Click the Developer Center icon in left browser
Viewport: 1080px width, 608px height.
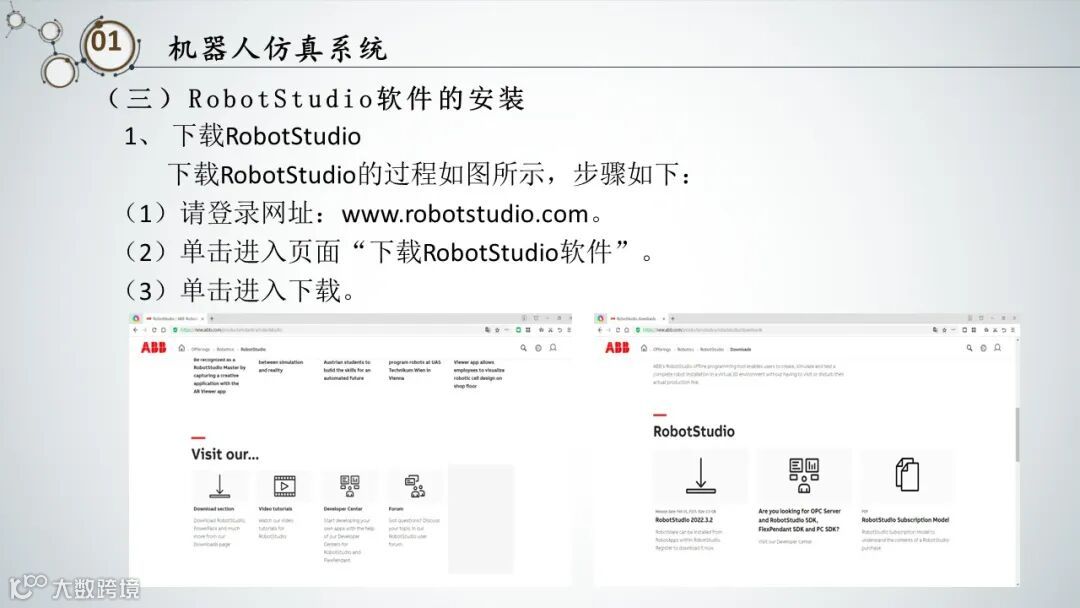coord(349,486)
